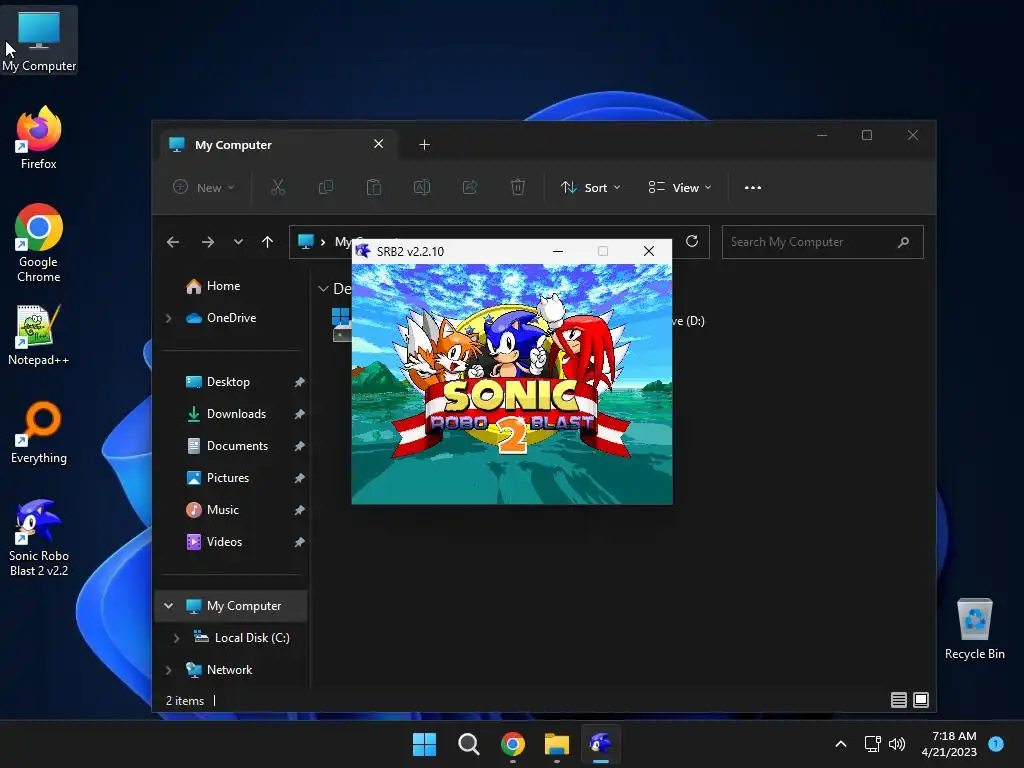1024x768 pixels.
Task: Refresh the My Computer folder view
Action: 692,242
